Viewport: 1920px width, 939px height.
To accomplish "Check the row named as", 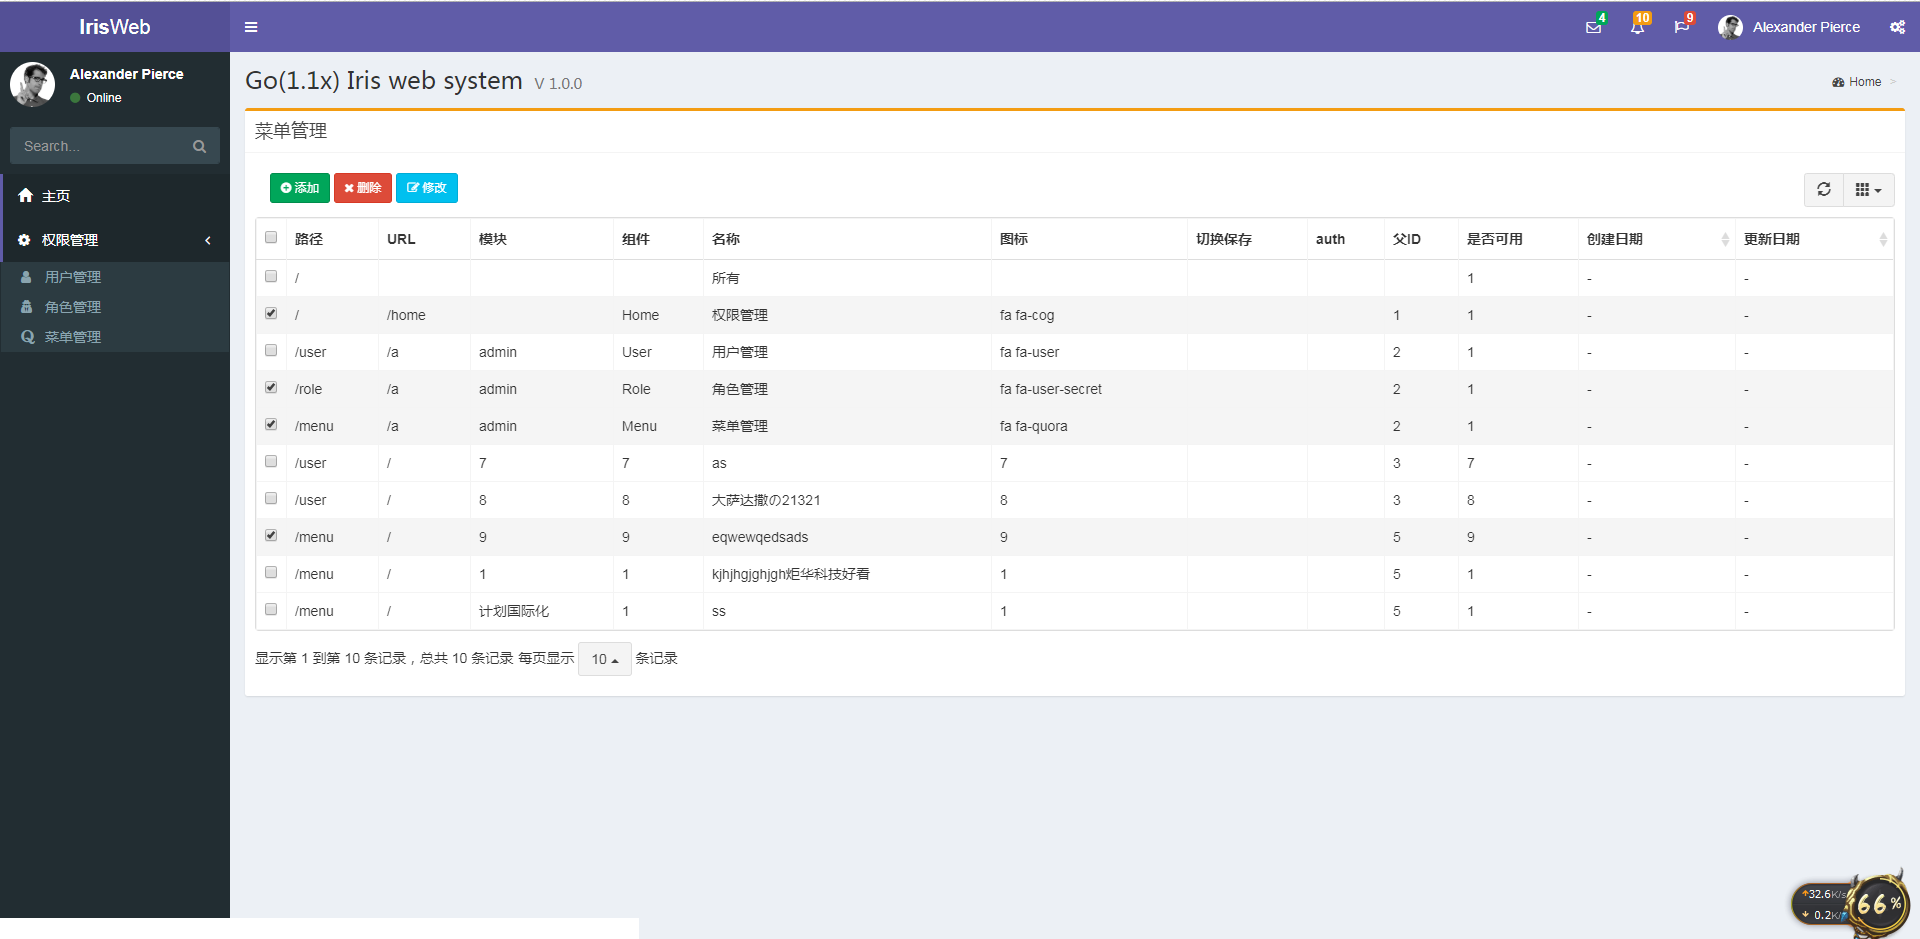I will [x=271, y=461].
